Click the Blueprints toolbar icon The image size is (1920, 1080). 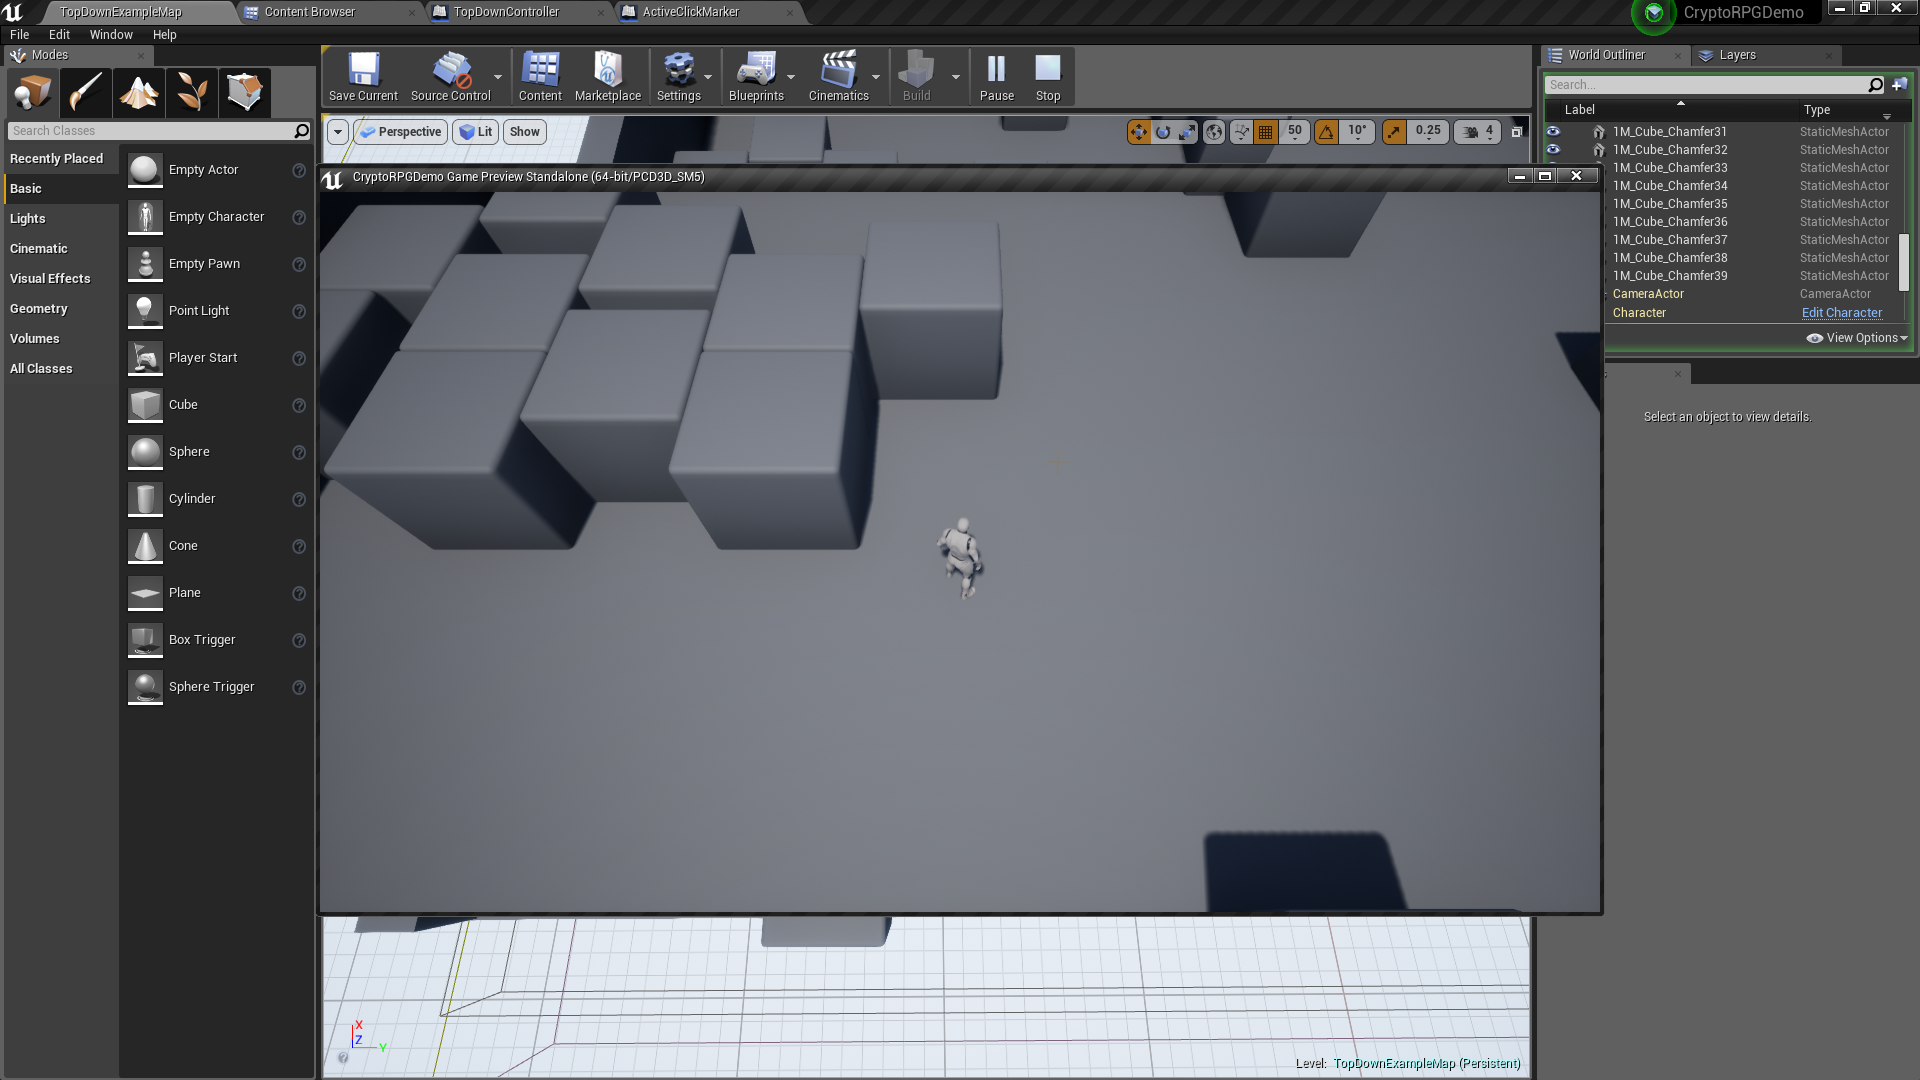756,77
